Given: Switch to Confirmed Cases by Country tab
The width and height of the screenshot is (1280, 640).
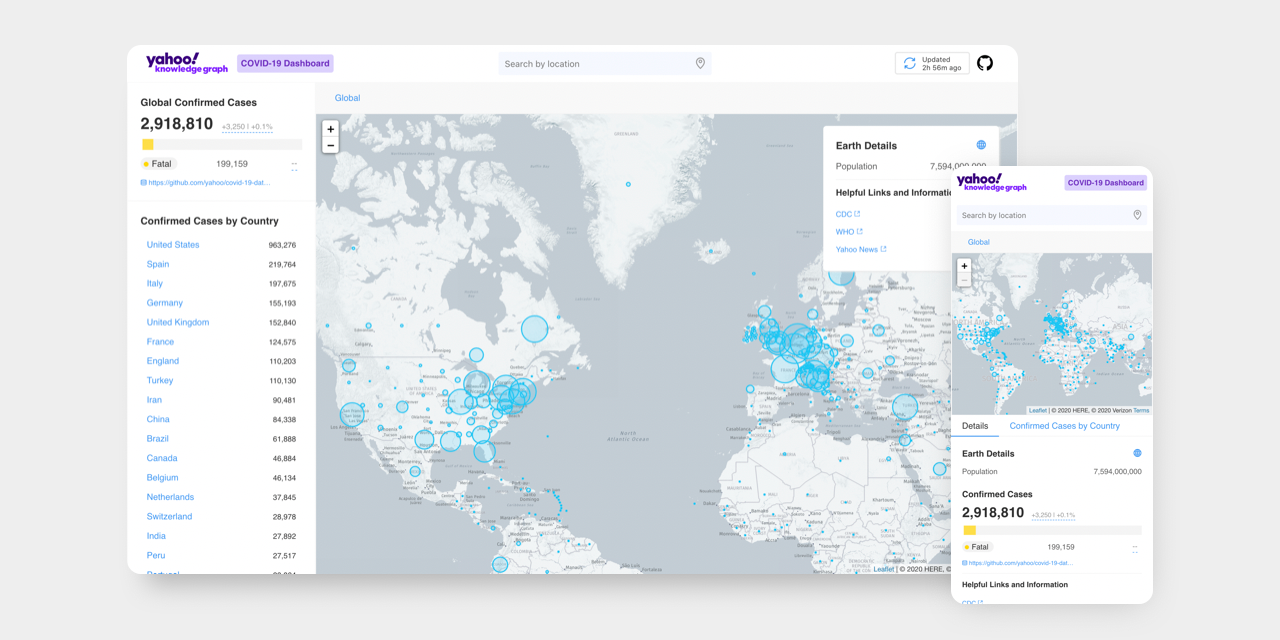Looking at the screenshot, I should coord(1064,426).
